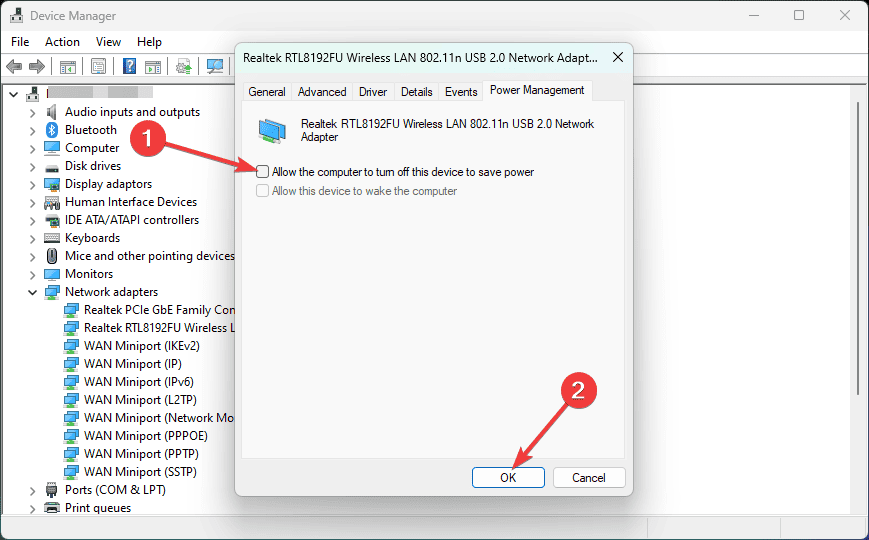Viewport: 869px width, 540px height.
Task: Click the Computer category icon
Action: 52,148
